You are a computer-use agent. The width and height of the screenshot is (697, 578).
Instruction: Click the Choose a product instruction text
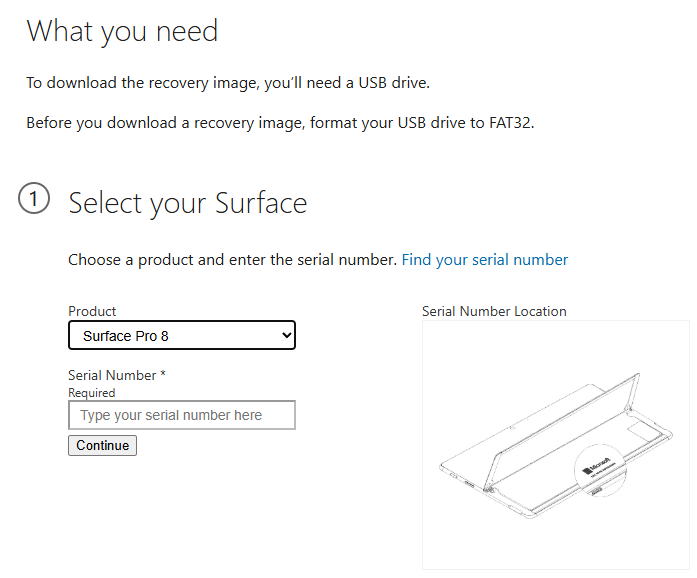pyautogui.click(x=232, y=260)
